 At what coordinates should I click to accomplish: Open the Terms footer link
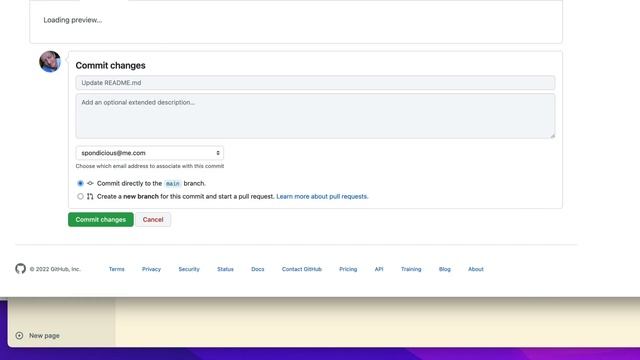click(117, 269)
